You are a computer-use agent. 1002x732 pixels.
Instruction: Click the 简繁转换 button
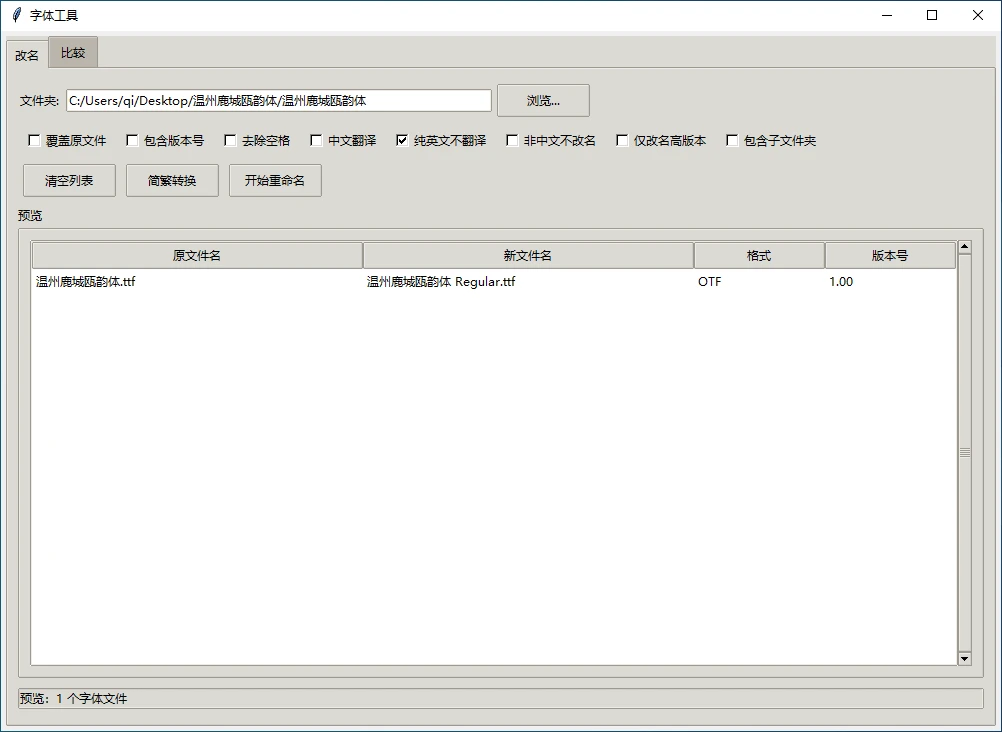(x=171, y=180)
